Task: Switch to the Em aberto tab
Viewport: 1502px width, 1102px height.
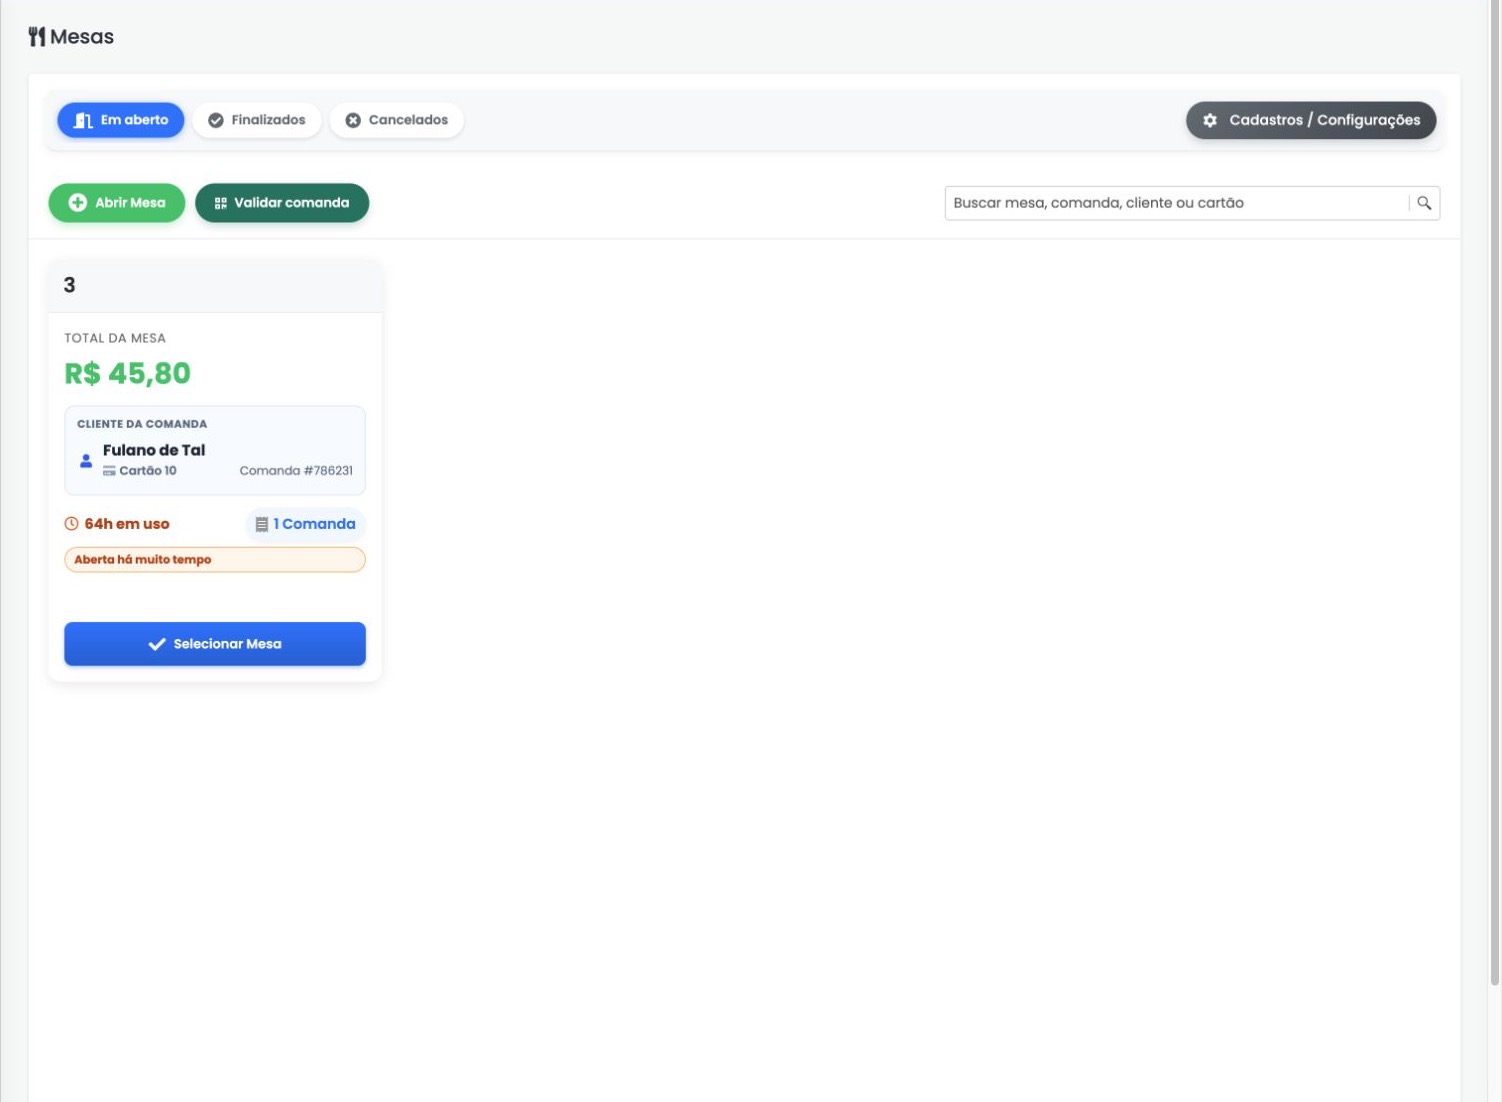Action: click(121, 120)
